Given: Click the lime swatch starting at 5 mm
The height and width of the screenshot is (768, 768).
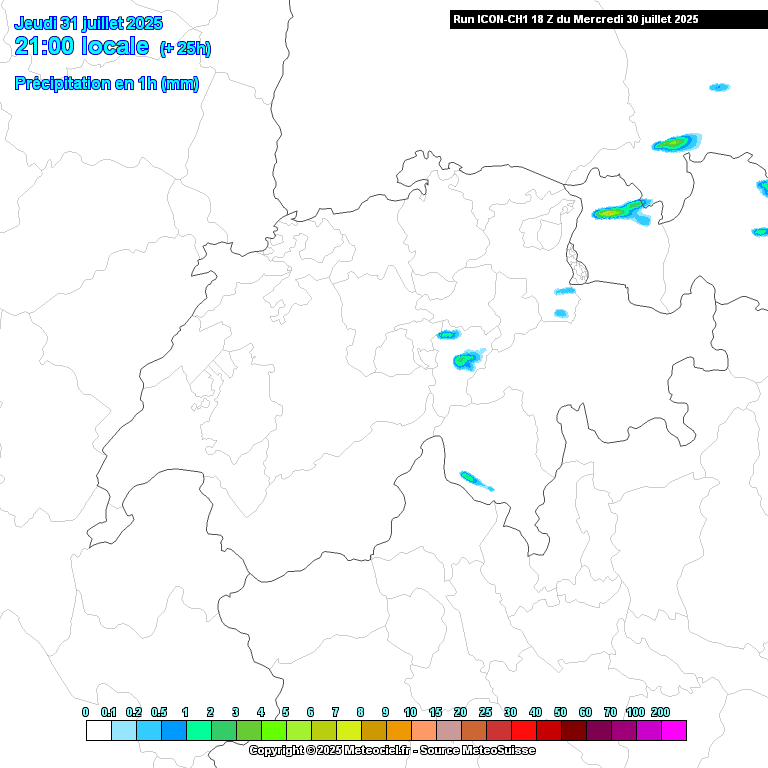Looking at the screenshot, I should click(x=299, y=730).
